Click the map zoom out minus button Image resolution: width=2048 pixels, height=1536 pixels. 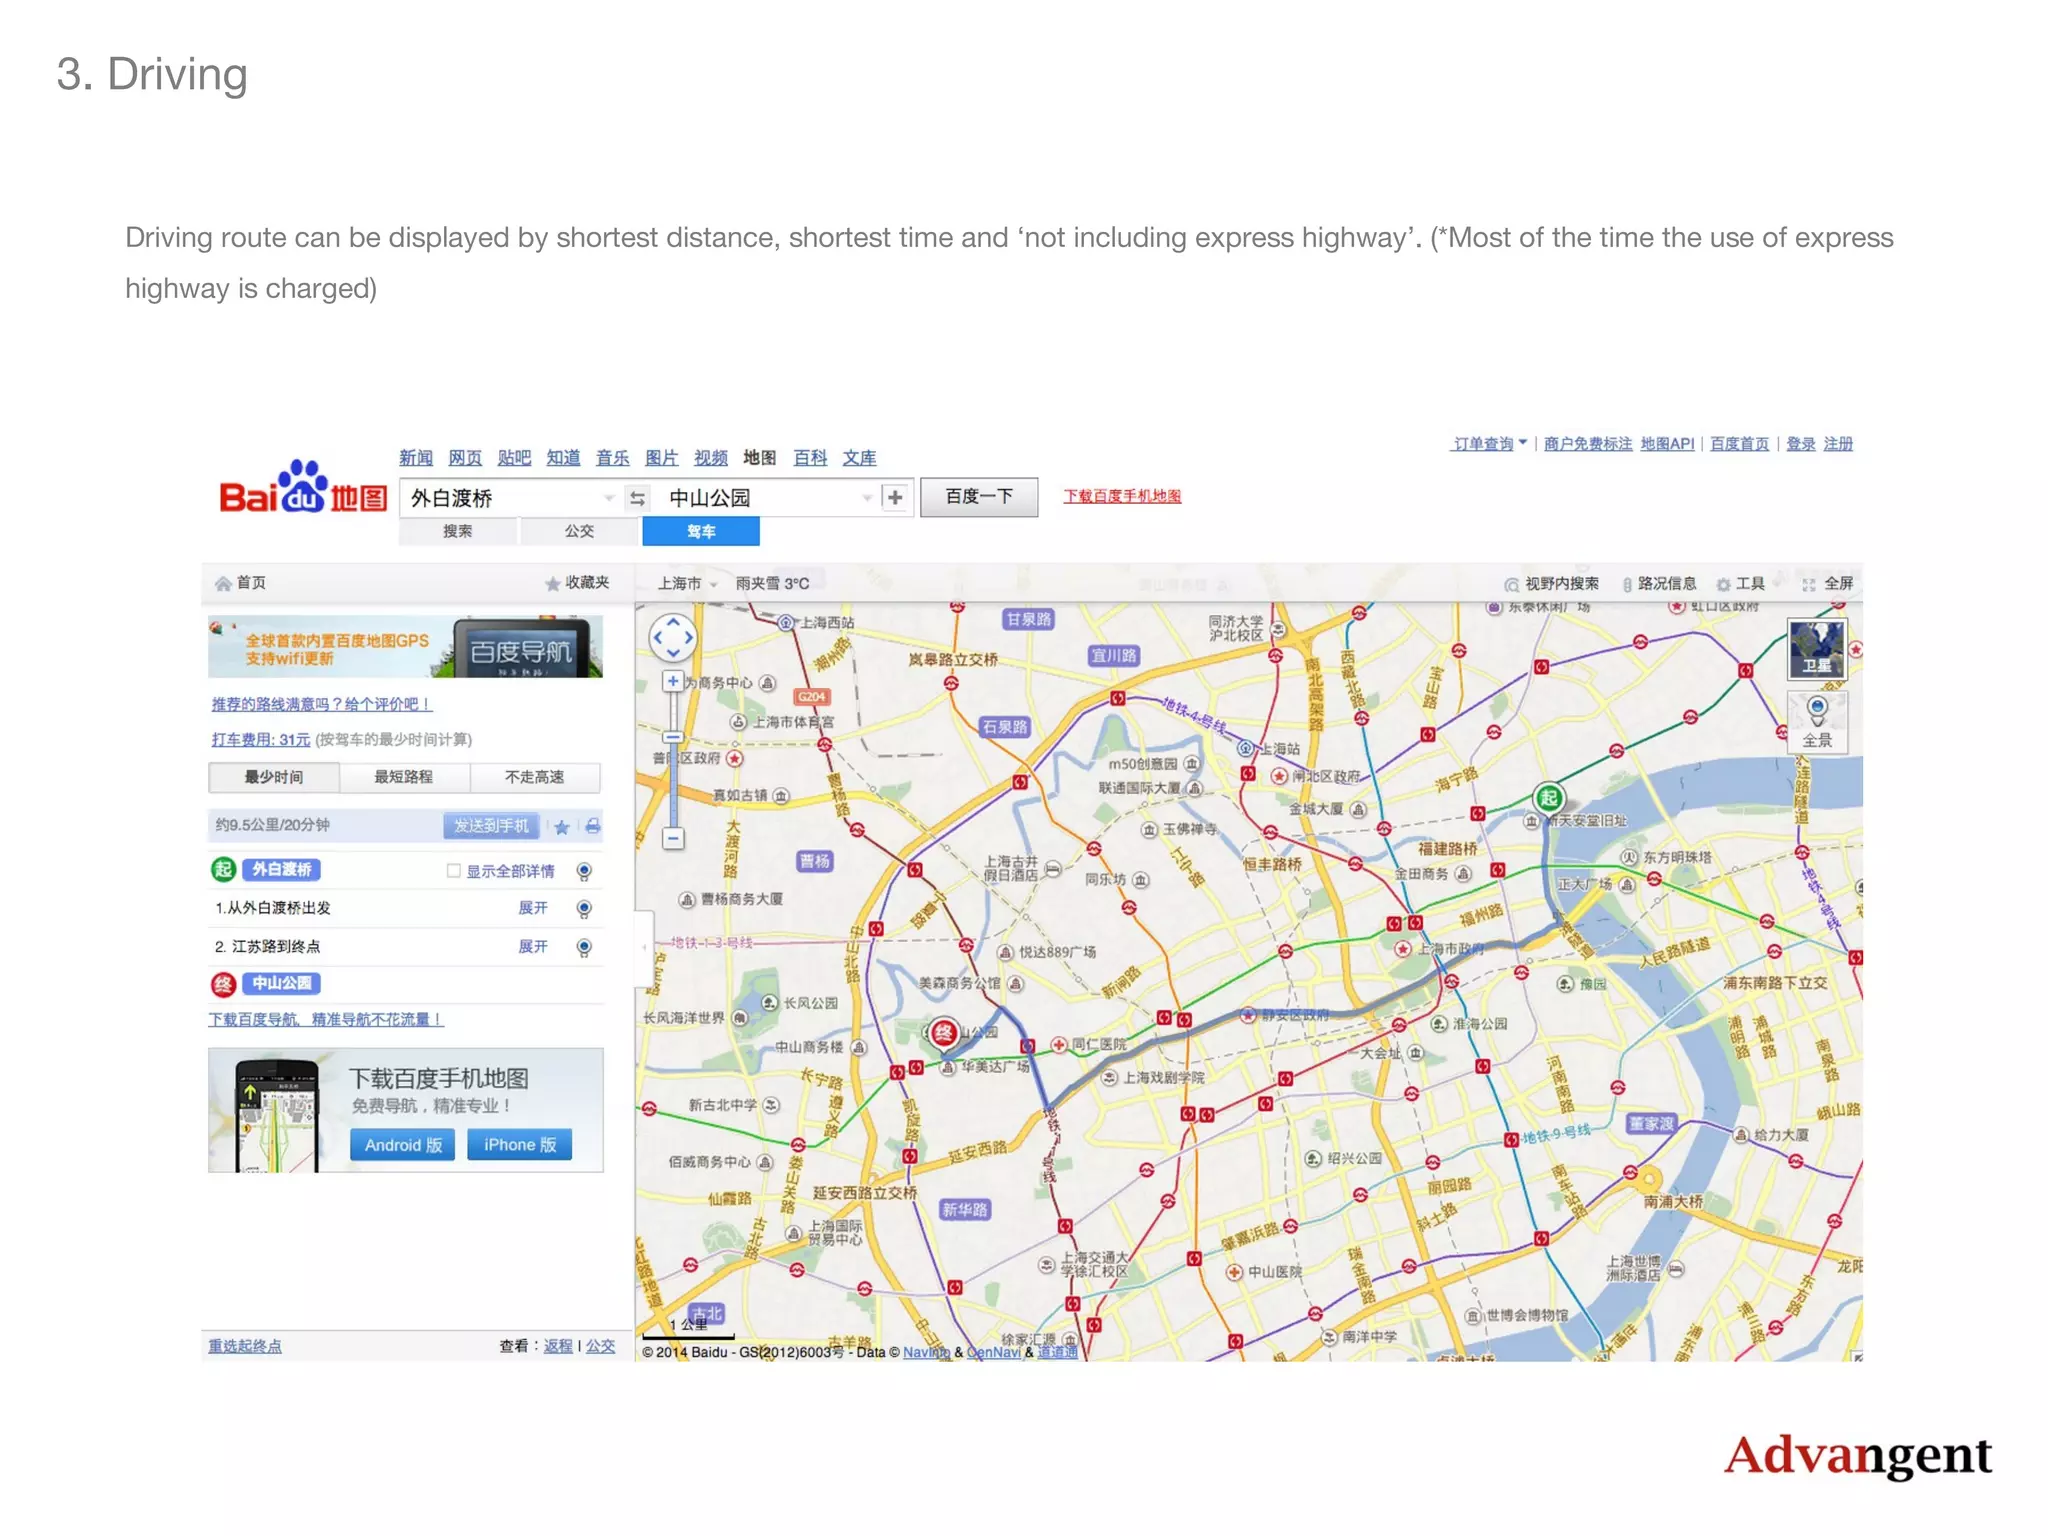point(673,838)
